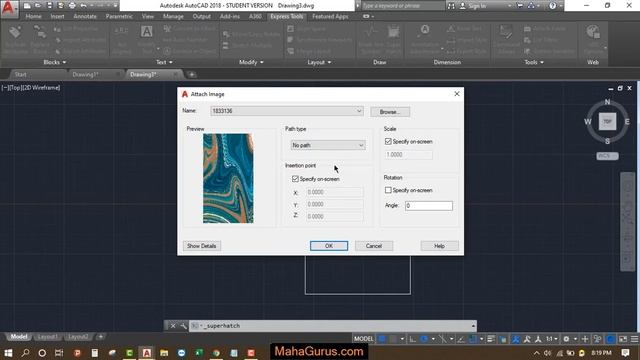This screenshot has width=640, height=360.
Task: Click the Cancel button in Attach Image
Action: 373,246
